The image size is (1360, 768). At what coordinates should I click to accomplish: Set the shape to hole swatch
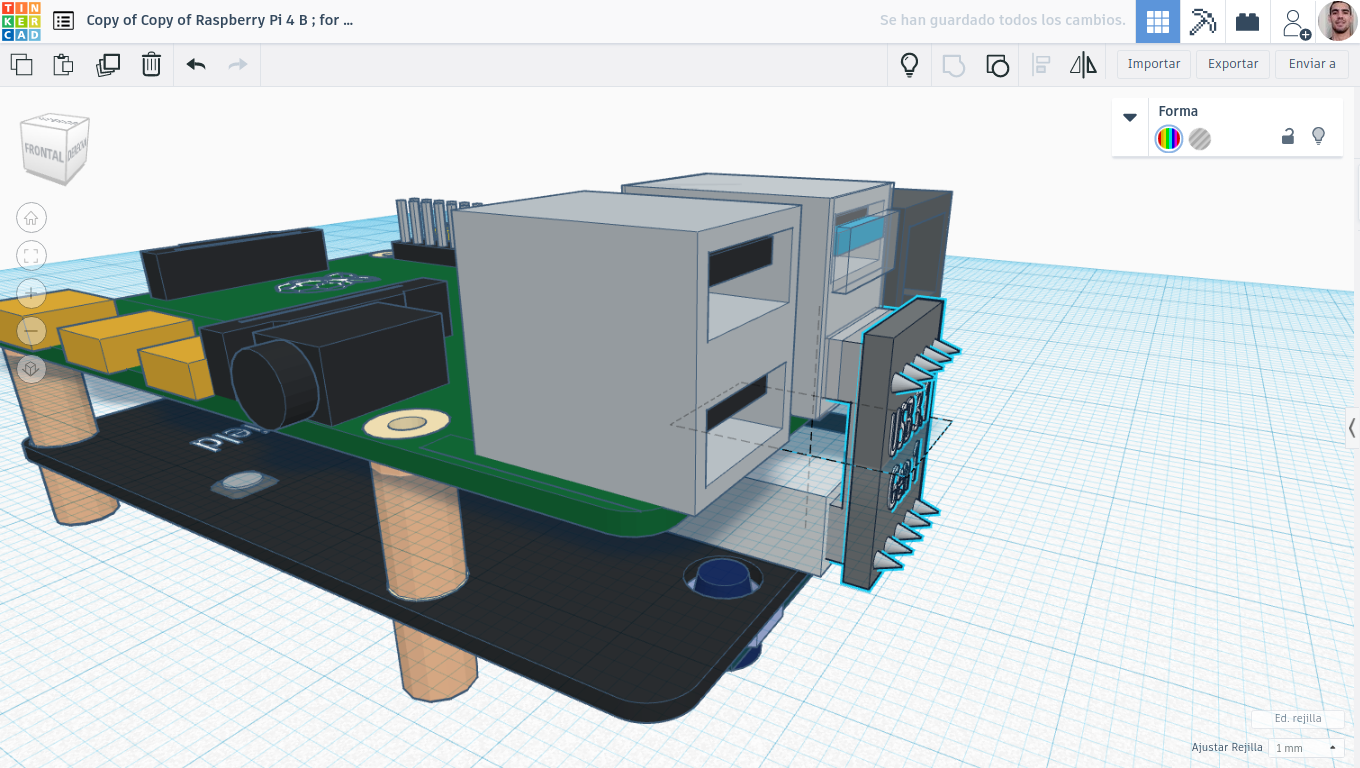tap(1200, 139)
